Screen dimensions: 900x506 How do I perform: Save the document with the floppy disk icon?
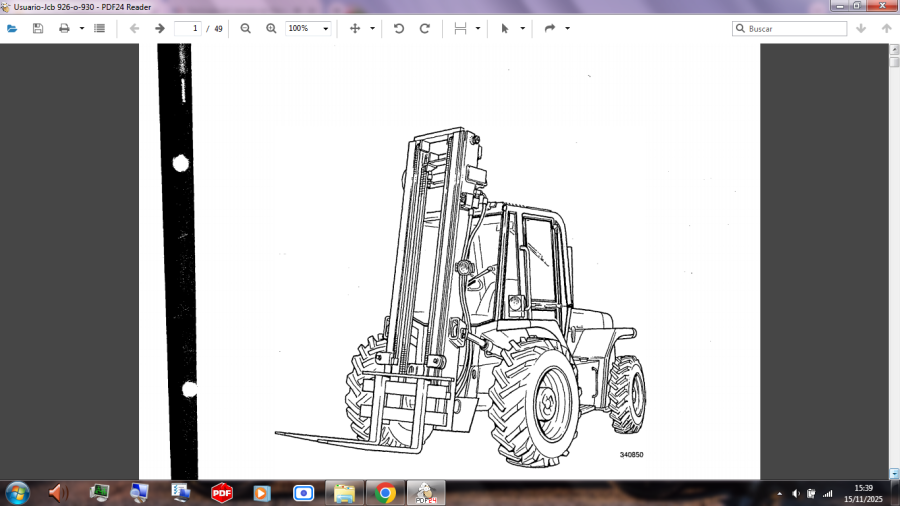(x=38, y=28)
